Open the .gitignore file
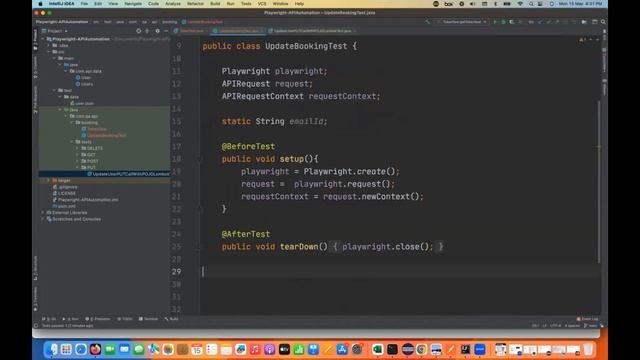This screenshot has height=360, width=640. coord(65,187)
